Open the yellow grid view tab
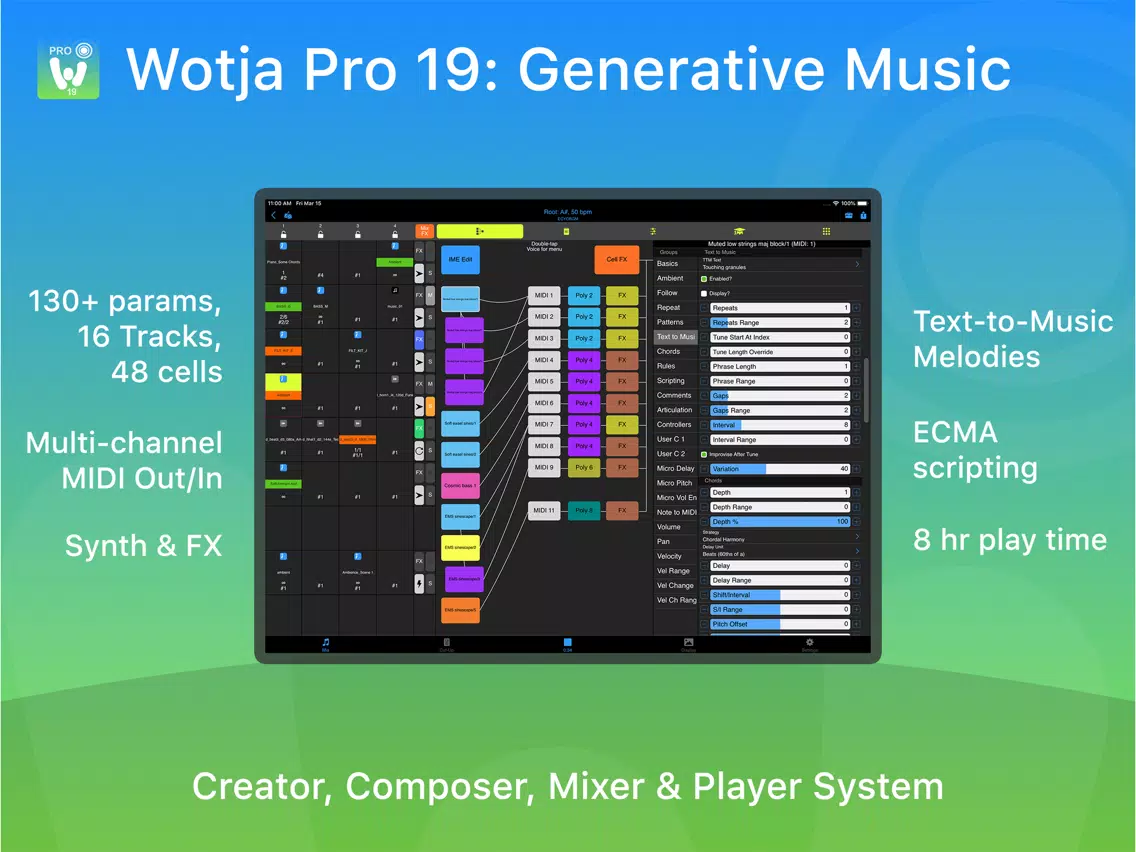 click(x=826, y=231)
